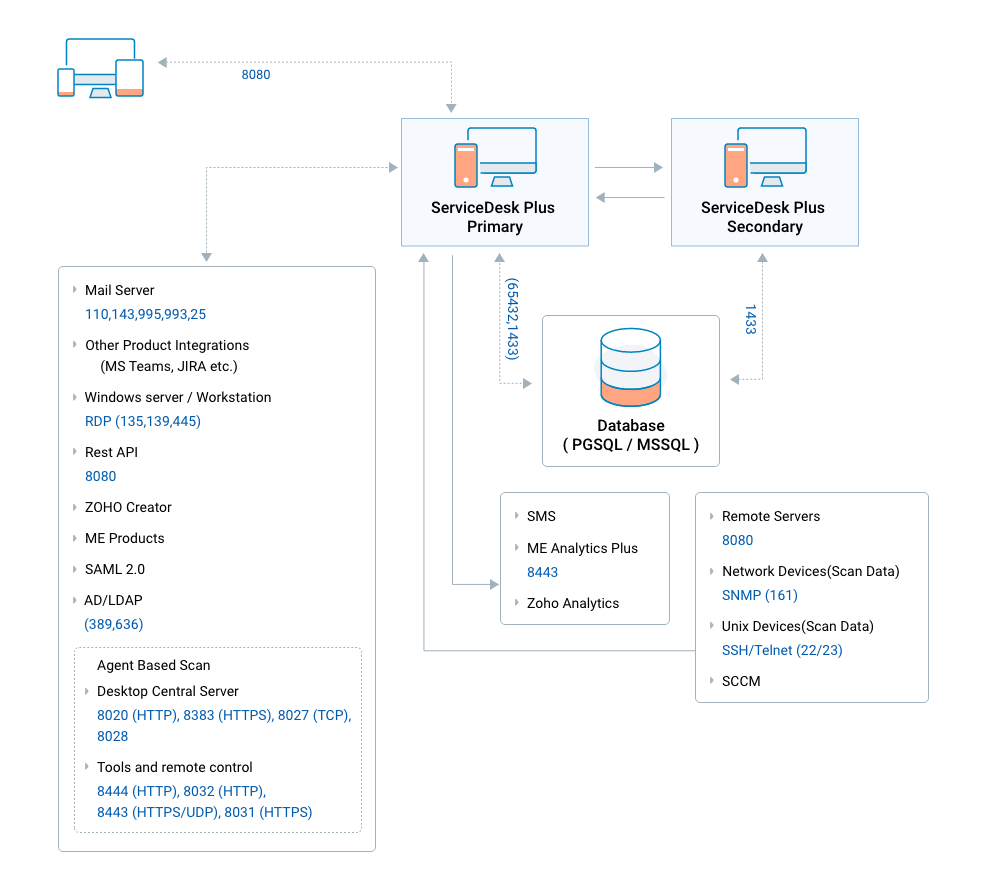The height and width of the screenshot is (872, 1003).
Task: Click 'RDP (135,139,445)' port text
Action: click(143, 421)
